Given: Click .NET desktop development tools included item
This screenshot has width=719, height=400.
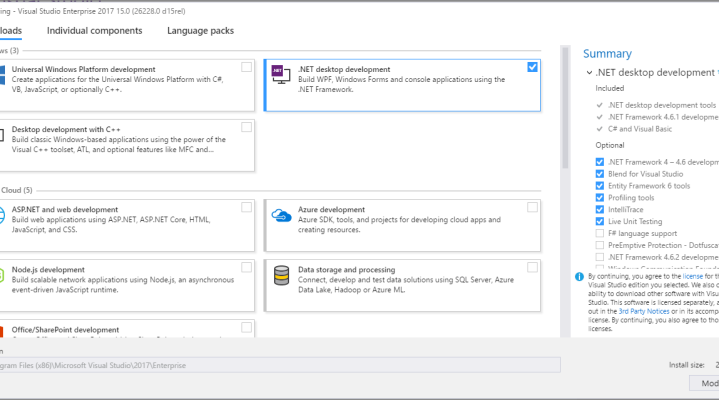Looking at the screenshot, I should point(662,105).
